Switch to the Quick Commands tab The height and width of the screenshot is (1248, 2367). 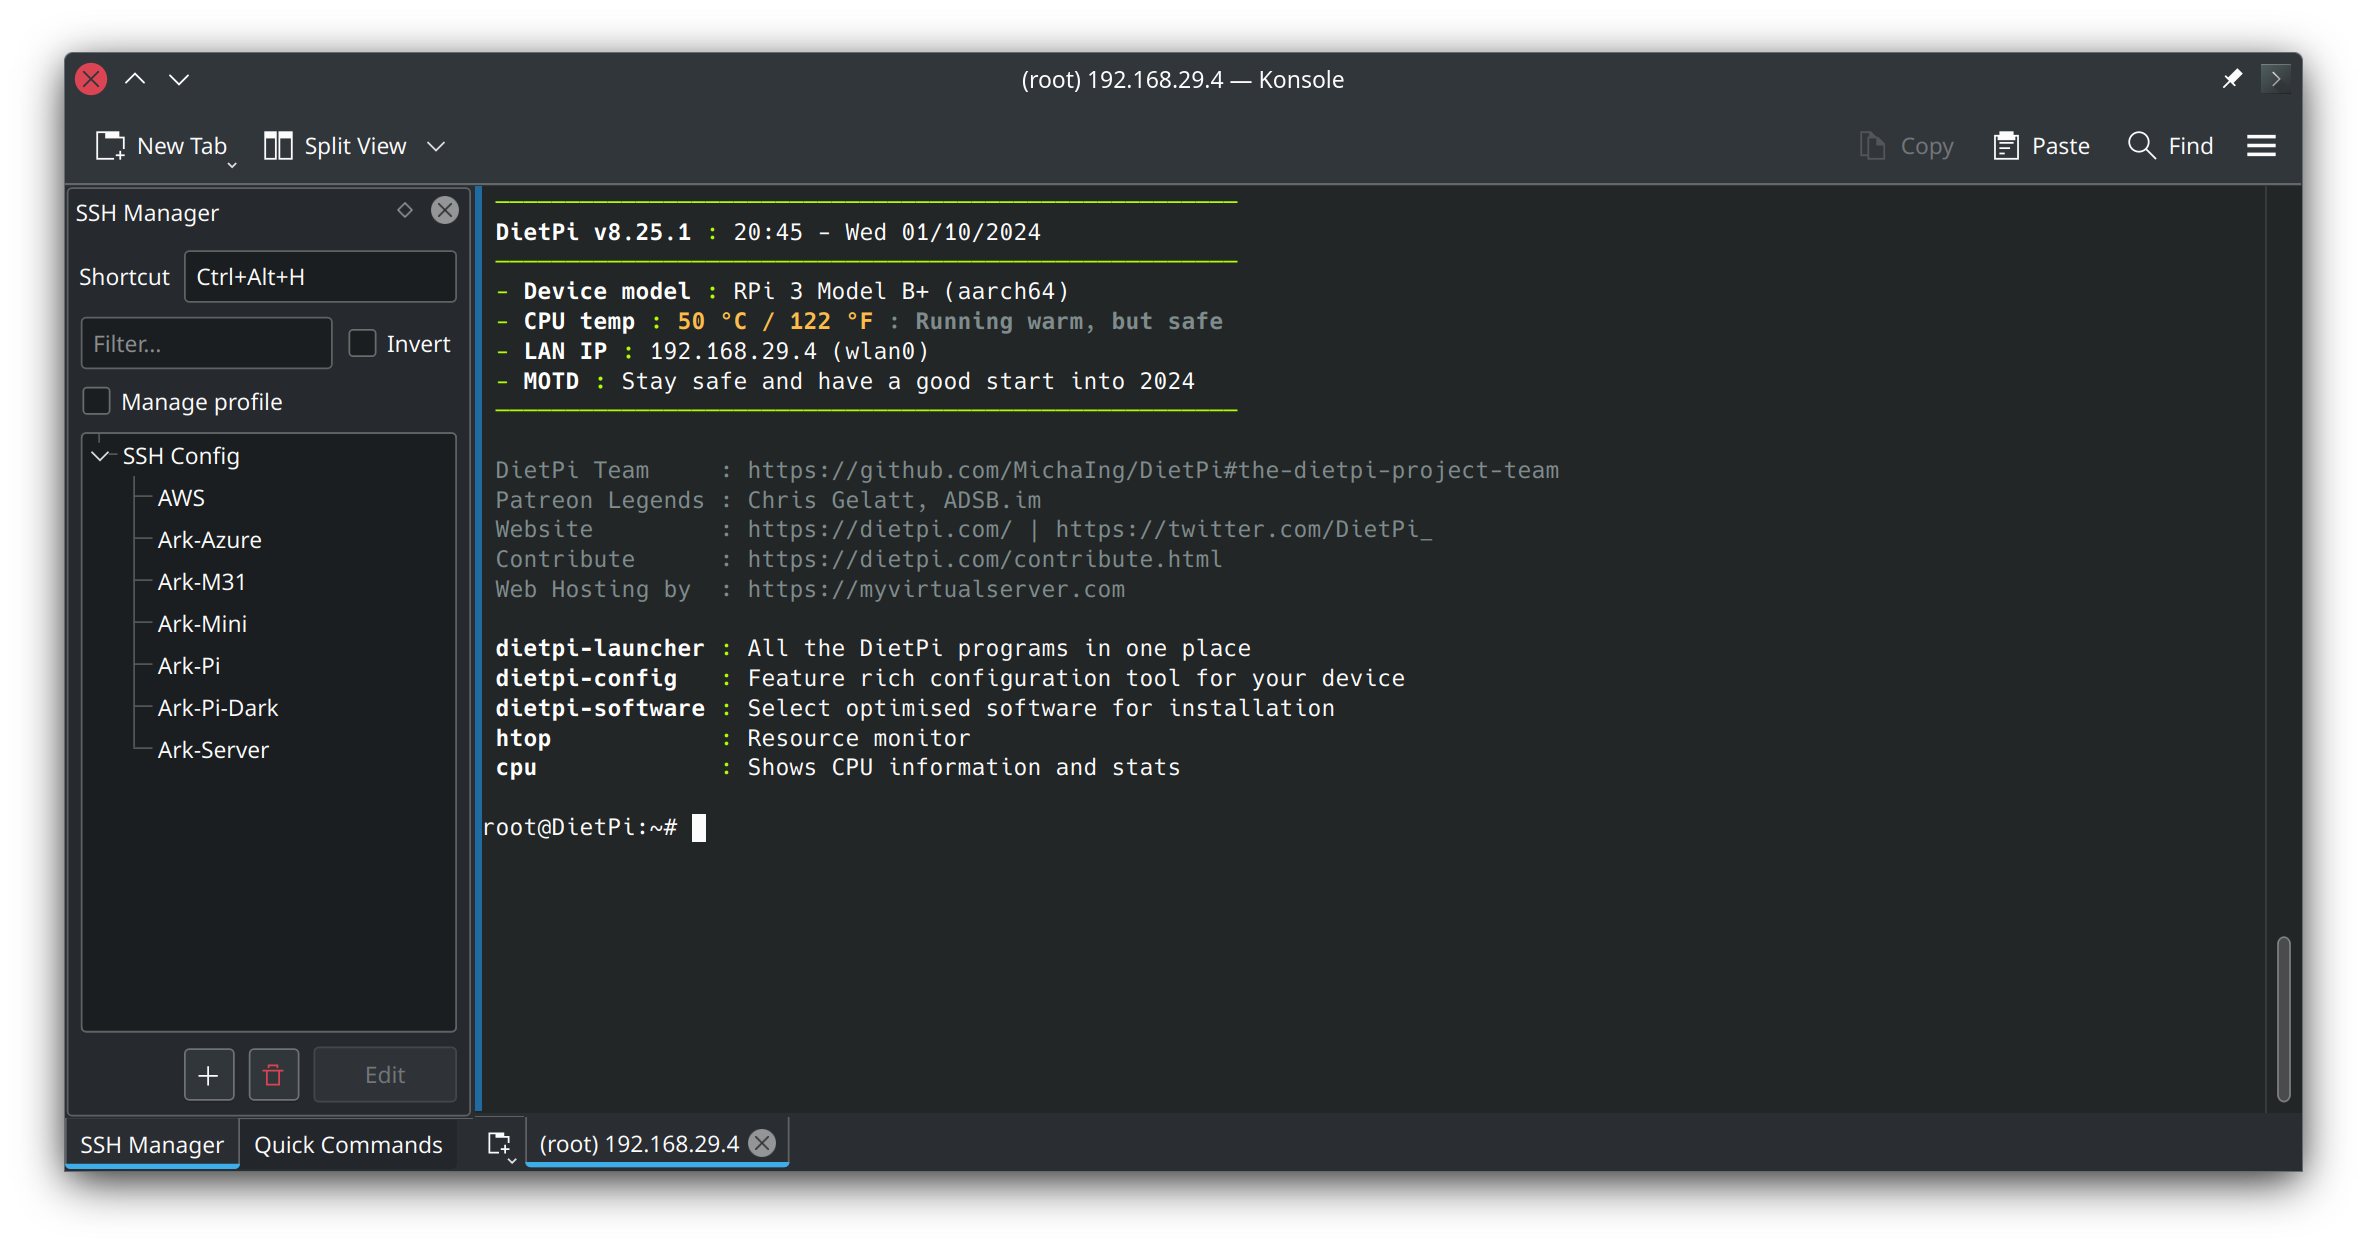[348, 1144]
